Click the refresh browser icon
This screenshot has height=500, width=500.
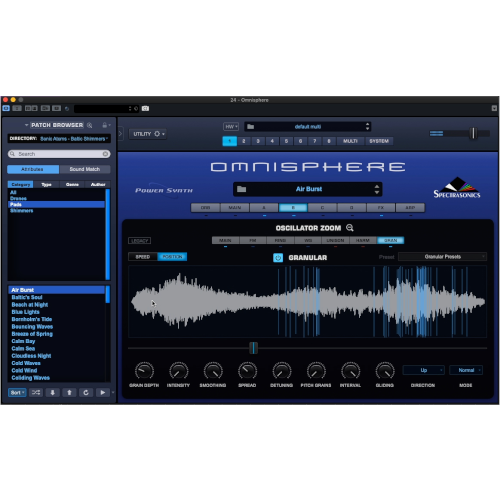(86, 392)
